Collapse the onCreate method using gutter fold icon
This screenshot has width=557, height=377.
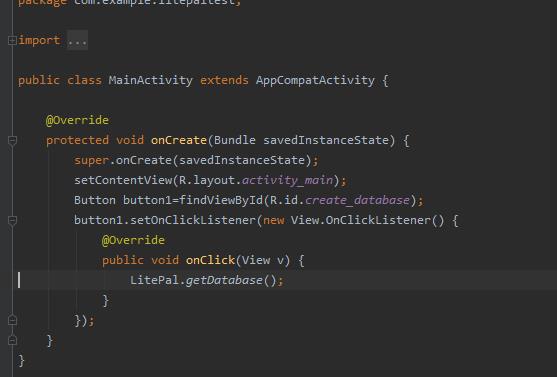(x=12, y=140)
